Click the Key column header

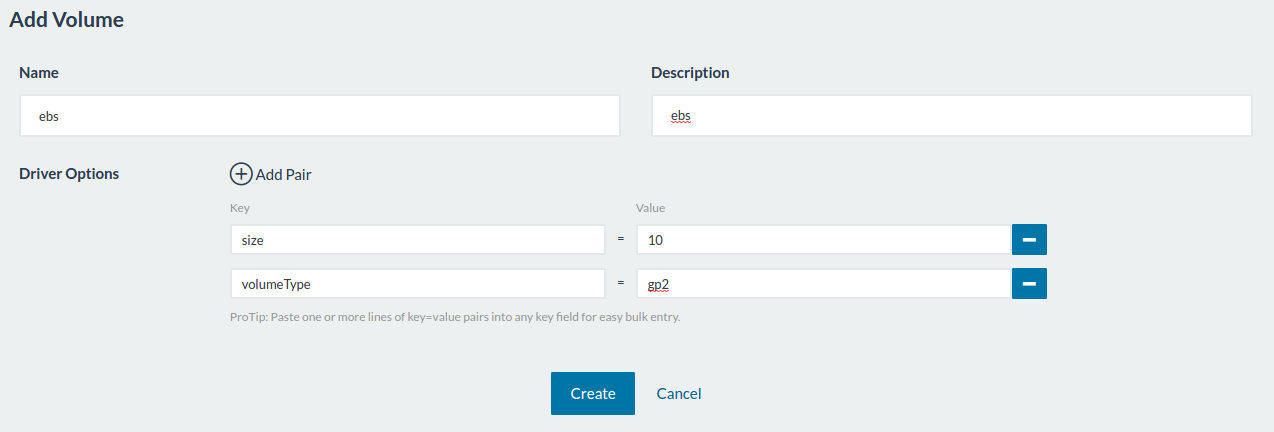pos(239,208)
